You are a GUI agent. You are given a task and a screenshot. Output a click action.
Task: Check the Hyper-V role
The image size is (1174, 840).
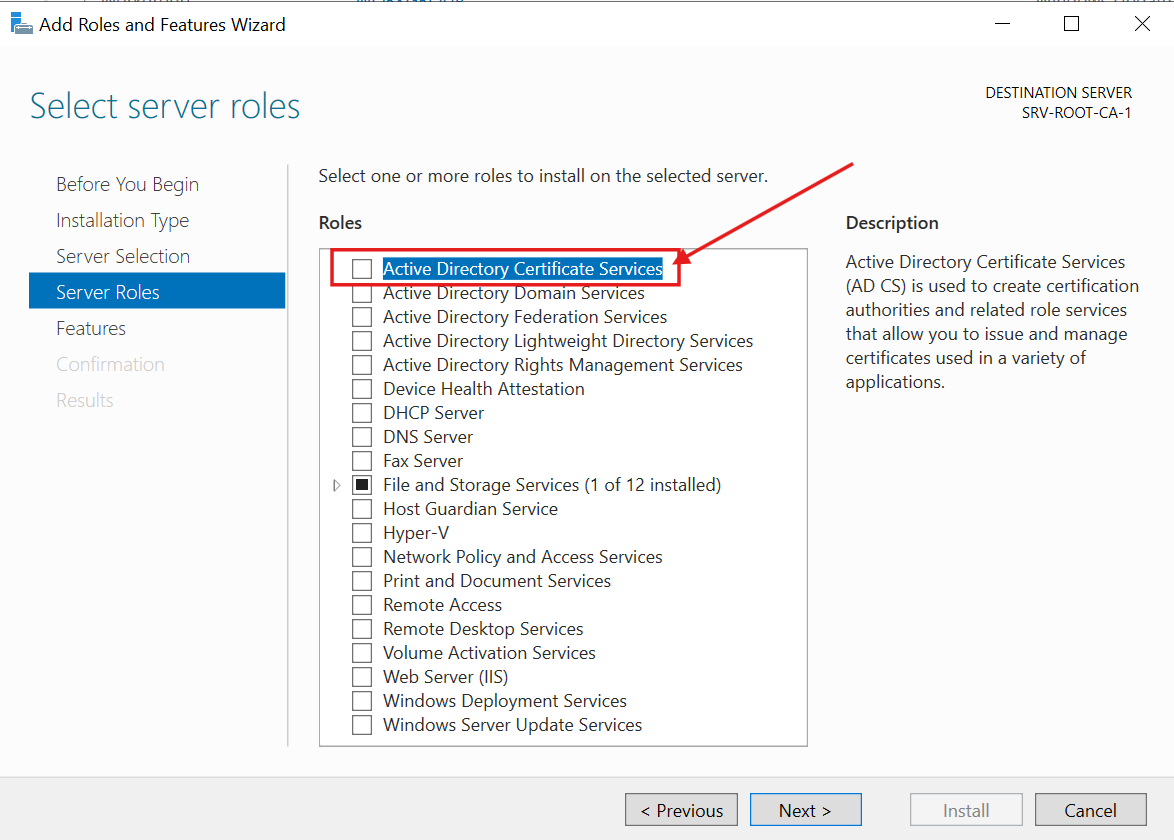(x=362, y=532)
